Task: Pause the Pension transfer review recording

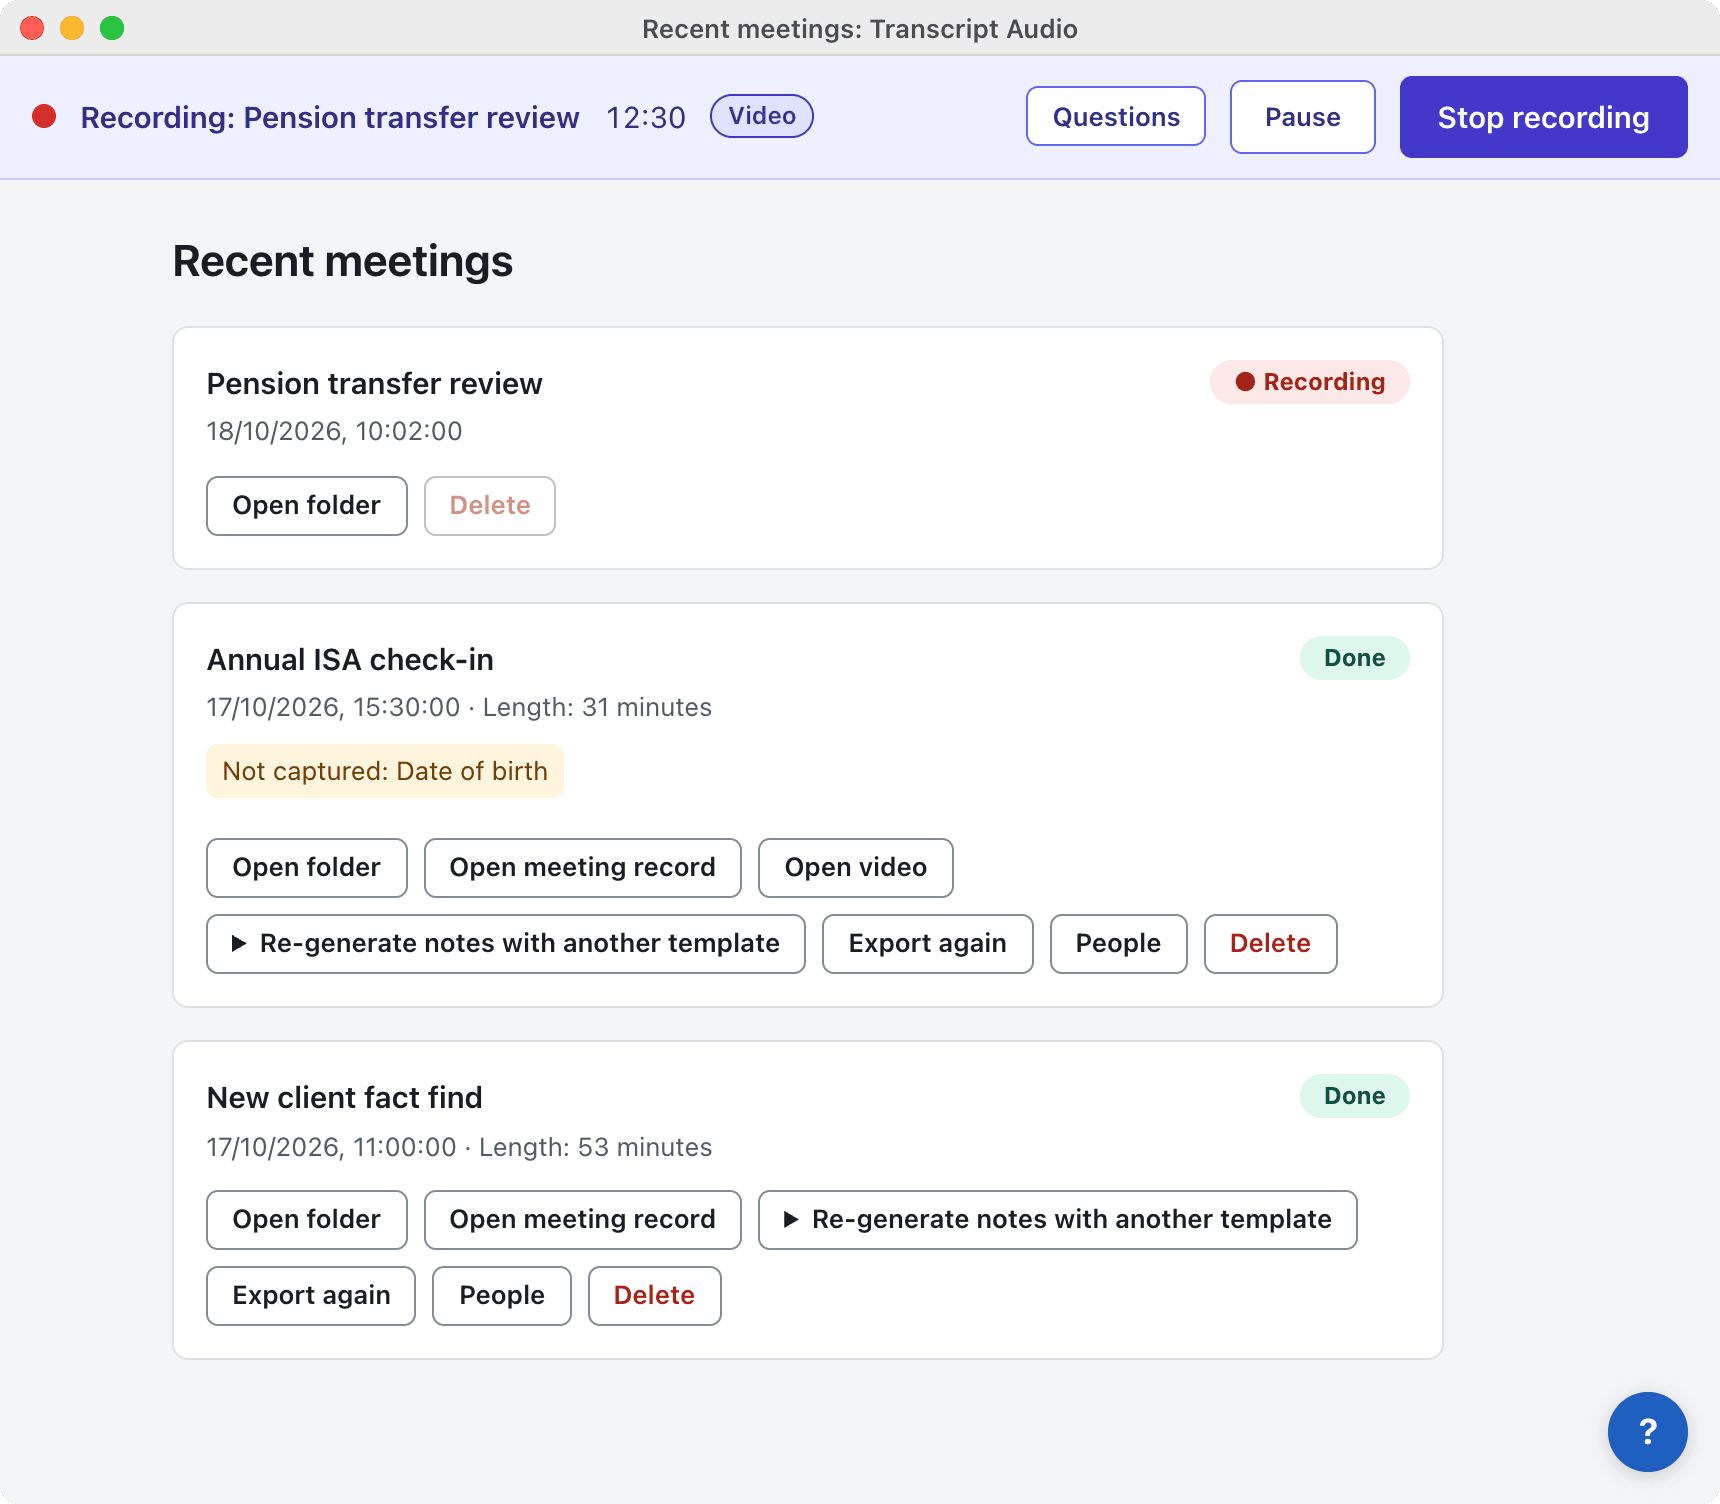Action: [x=1302, y=117]
